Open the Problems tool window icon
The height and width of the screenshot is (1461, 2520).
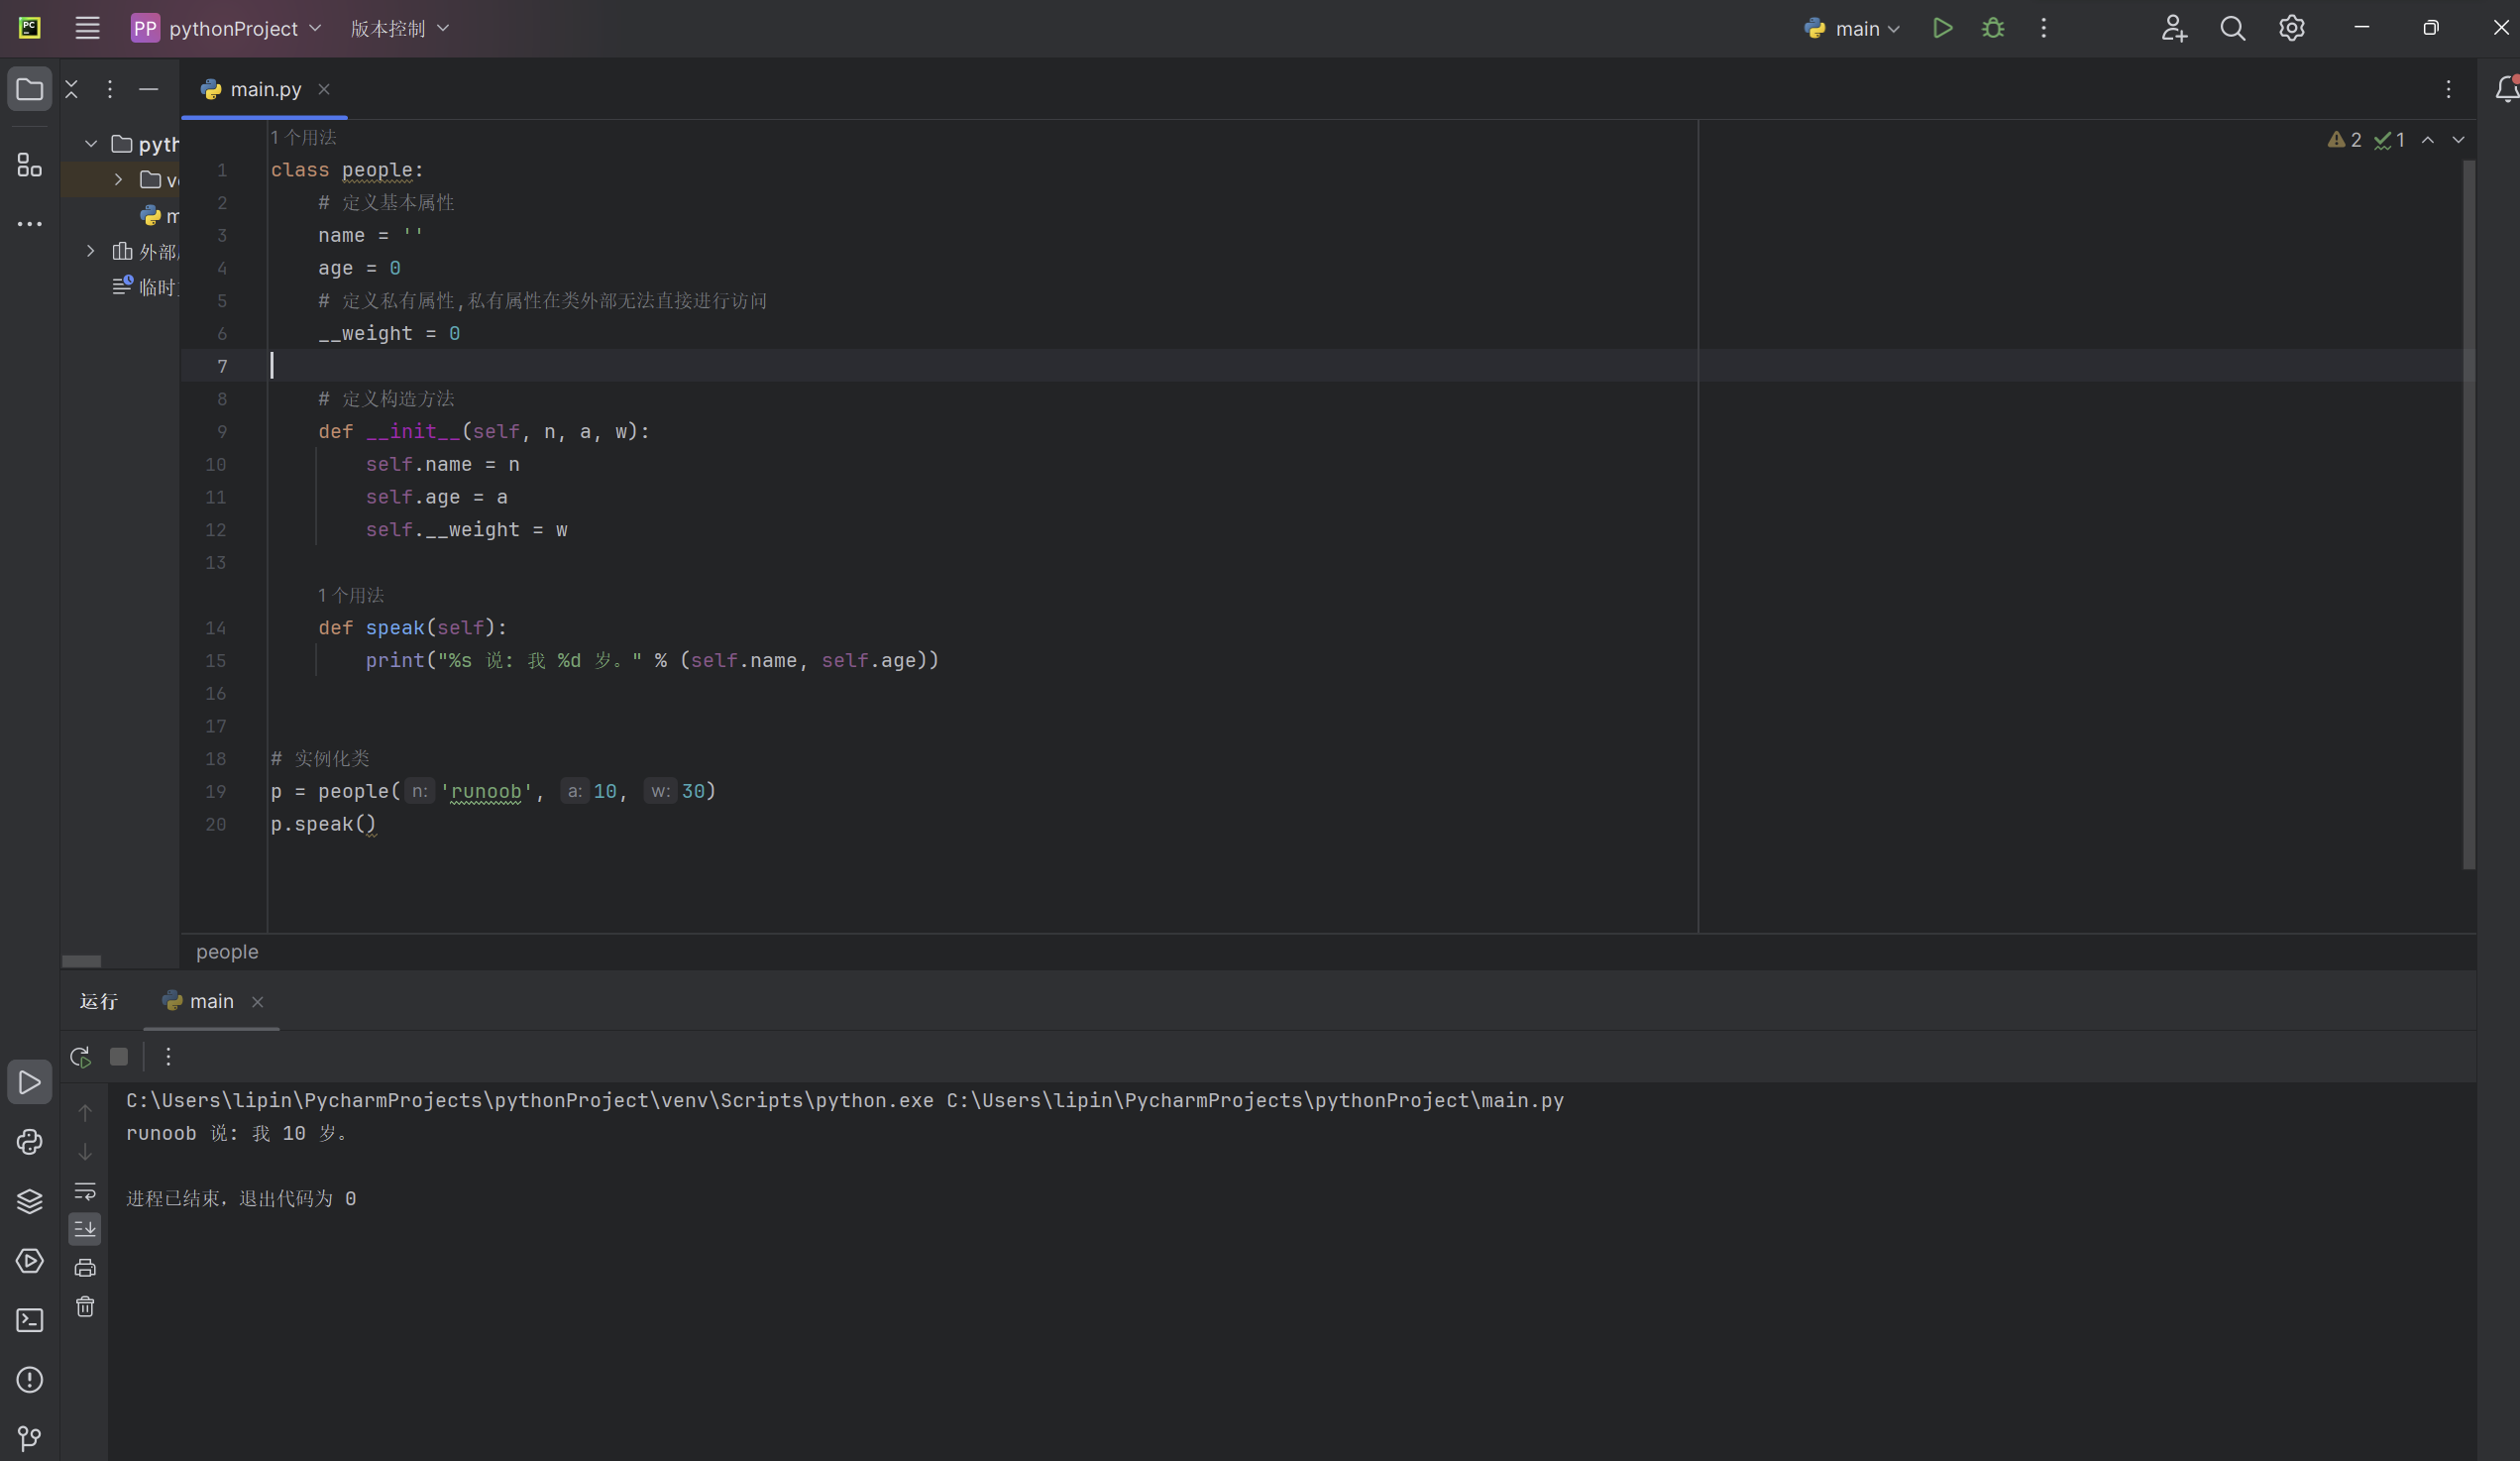click(29, 1380)
